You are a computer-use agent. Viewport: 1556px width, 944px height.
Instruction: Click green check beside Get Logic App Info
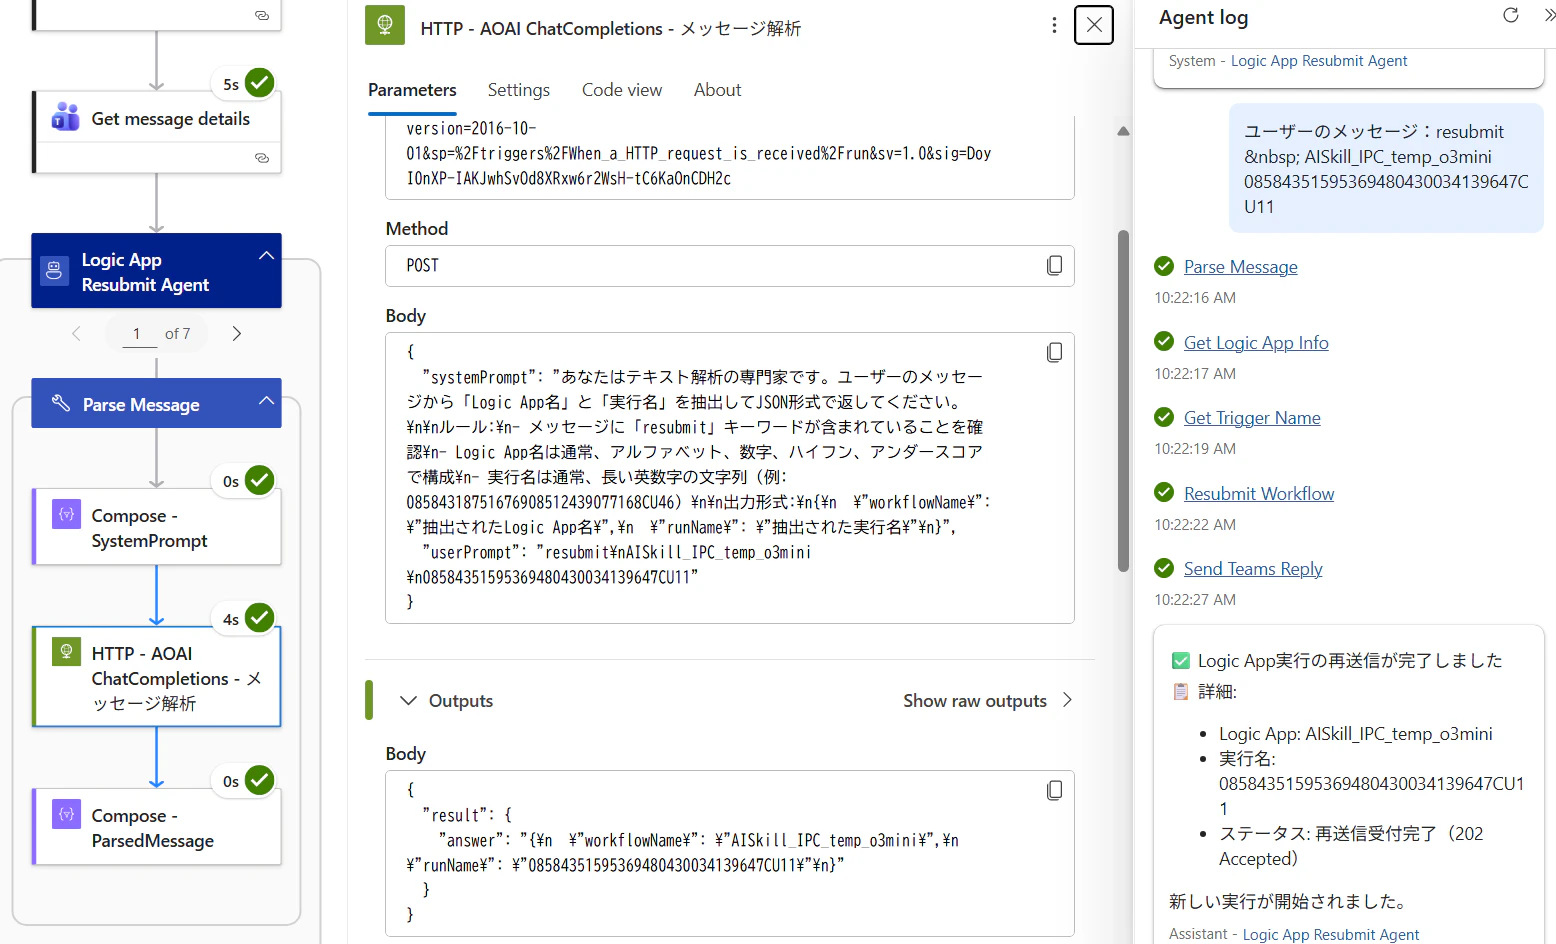pos(1164,341)
